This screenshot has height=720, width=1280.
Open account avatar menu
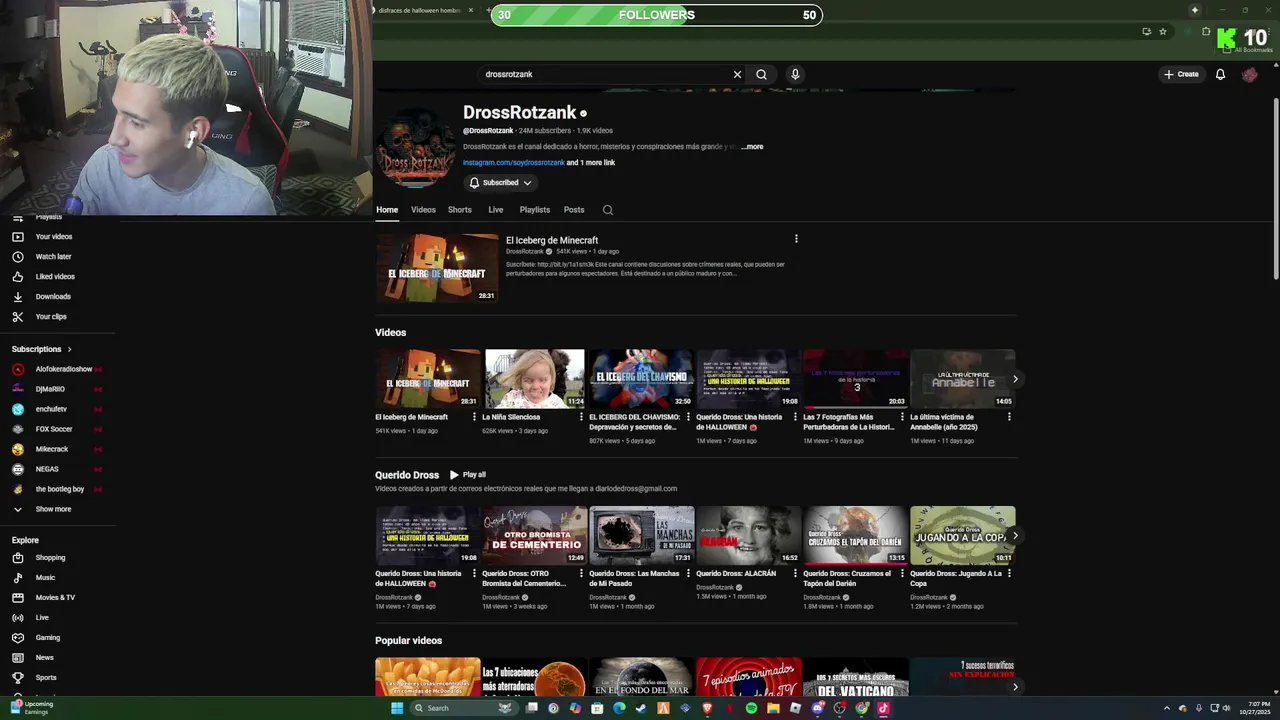[1249, 74]
